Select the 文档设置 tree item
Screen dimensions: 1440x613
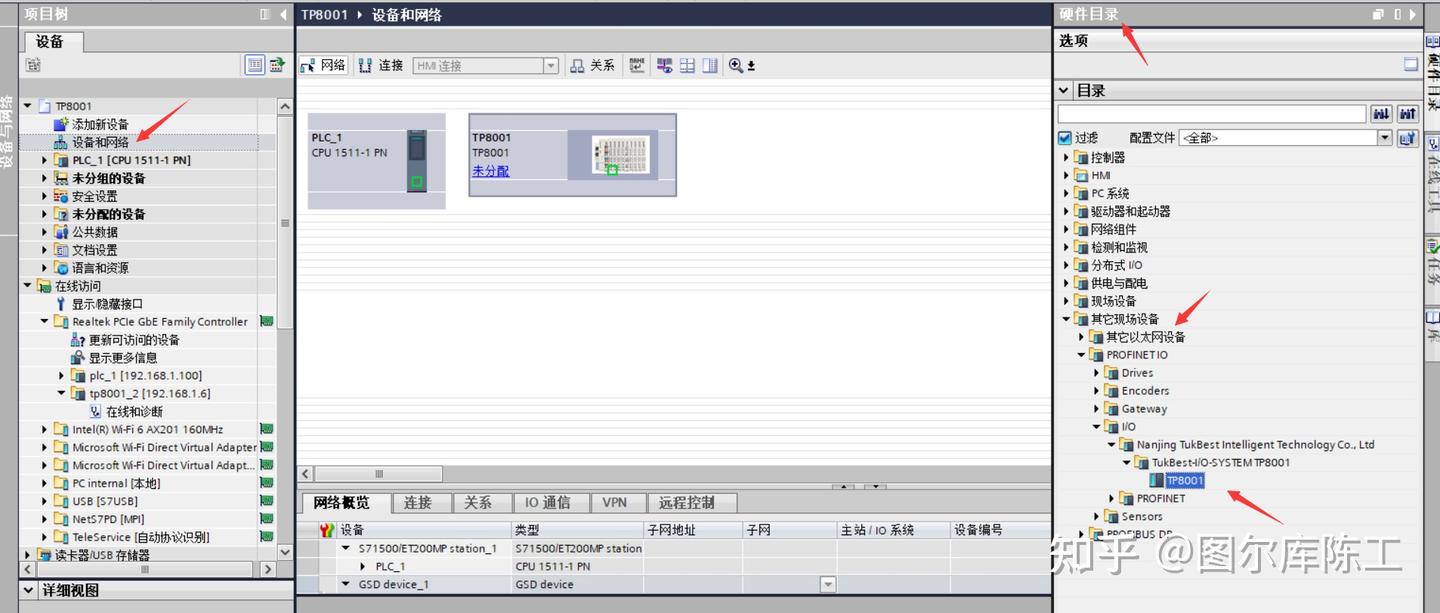pos(94,250)
